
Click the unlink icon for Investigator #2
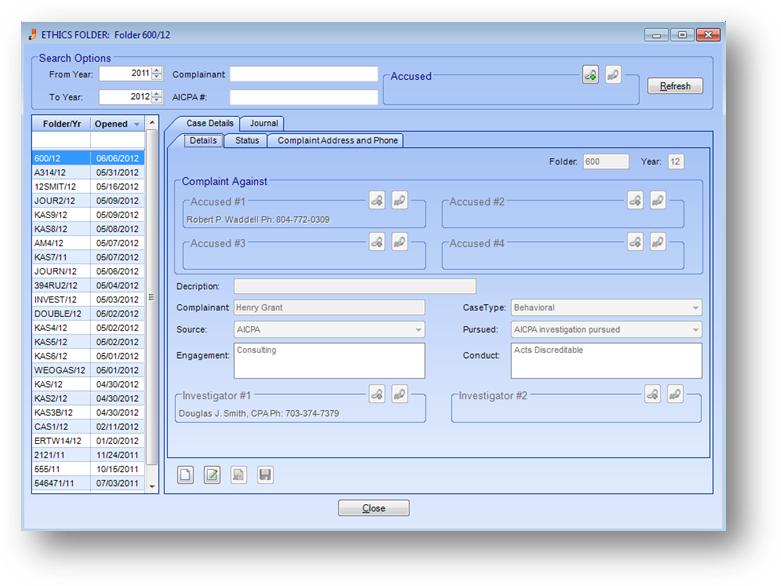click(x=675, y=394)
